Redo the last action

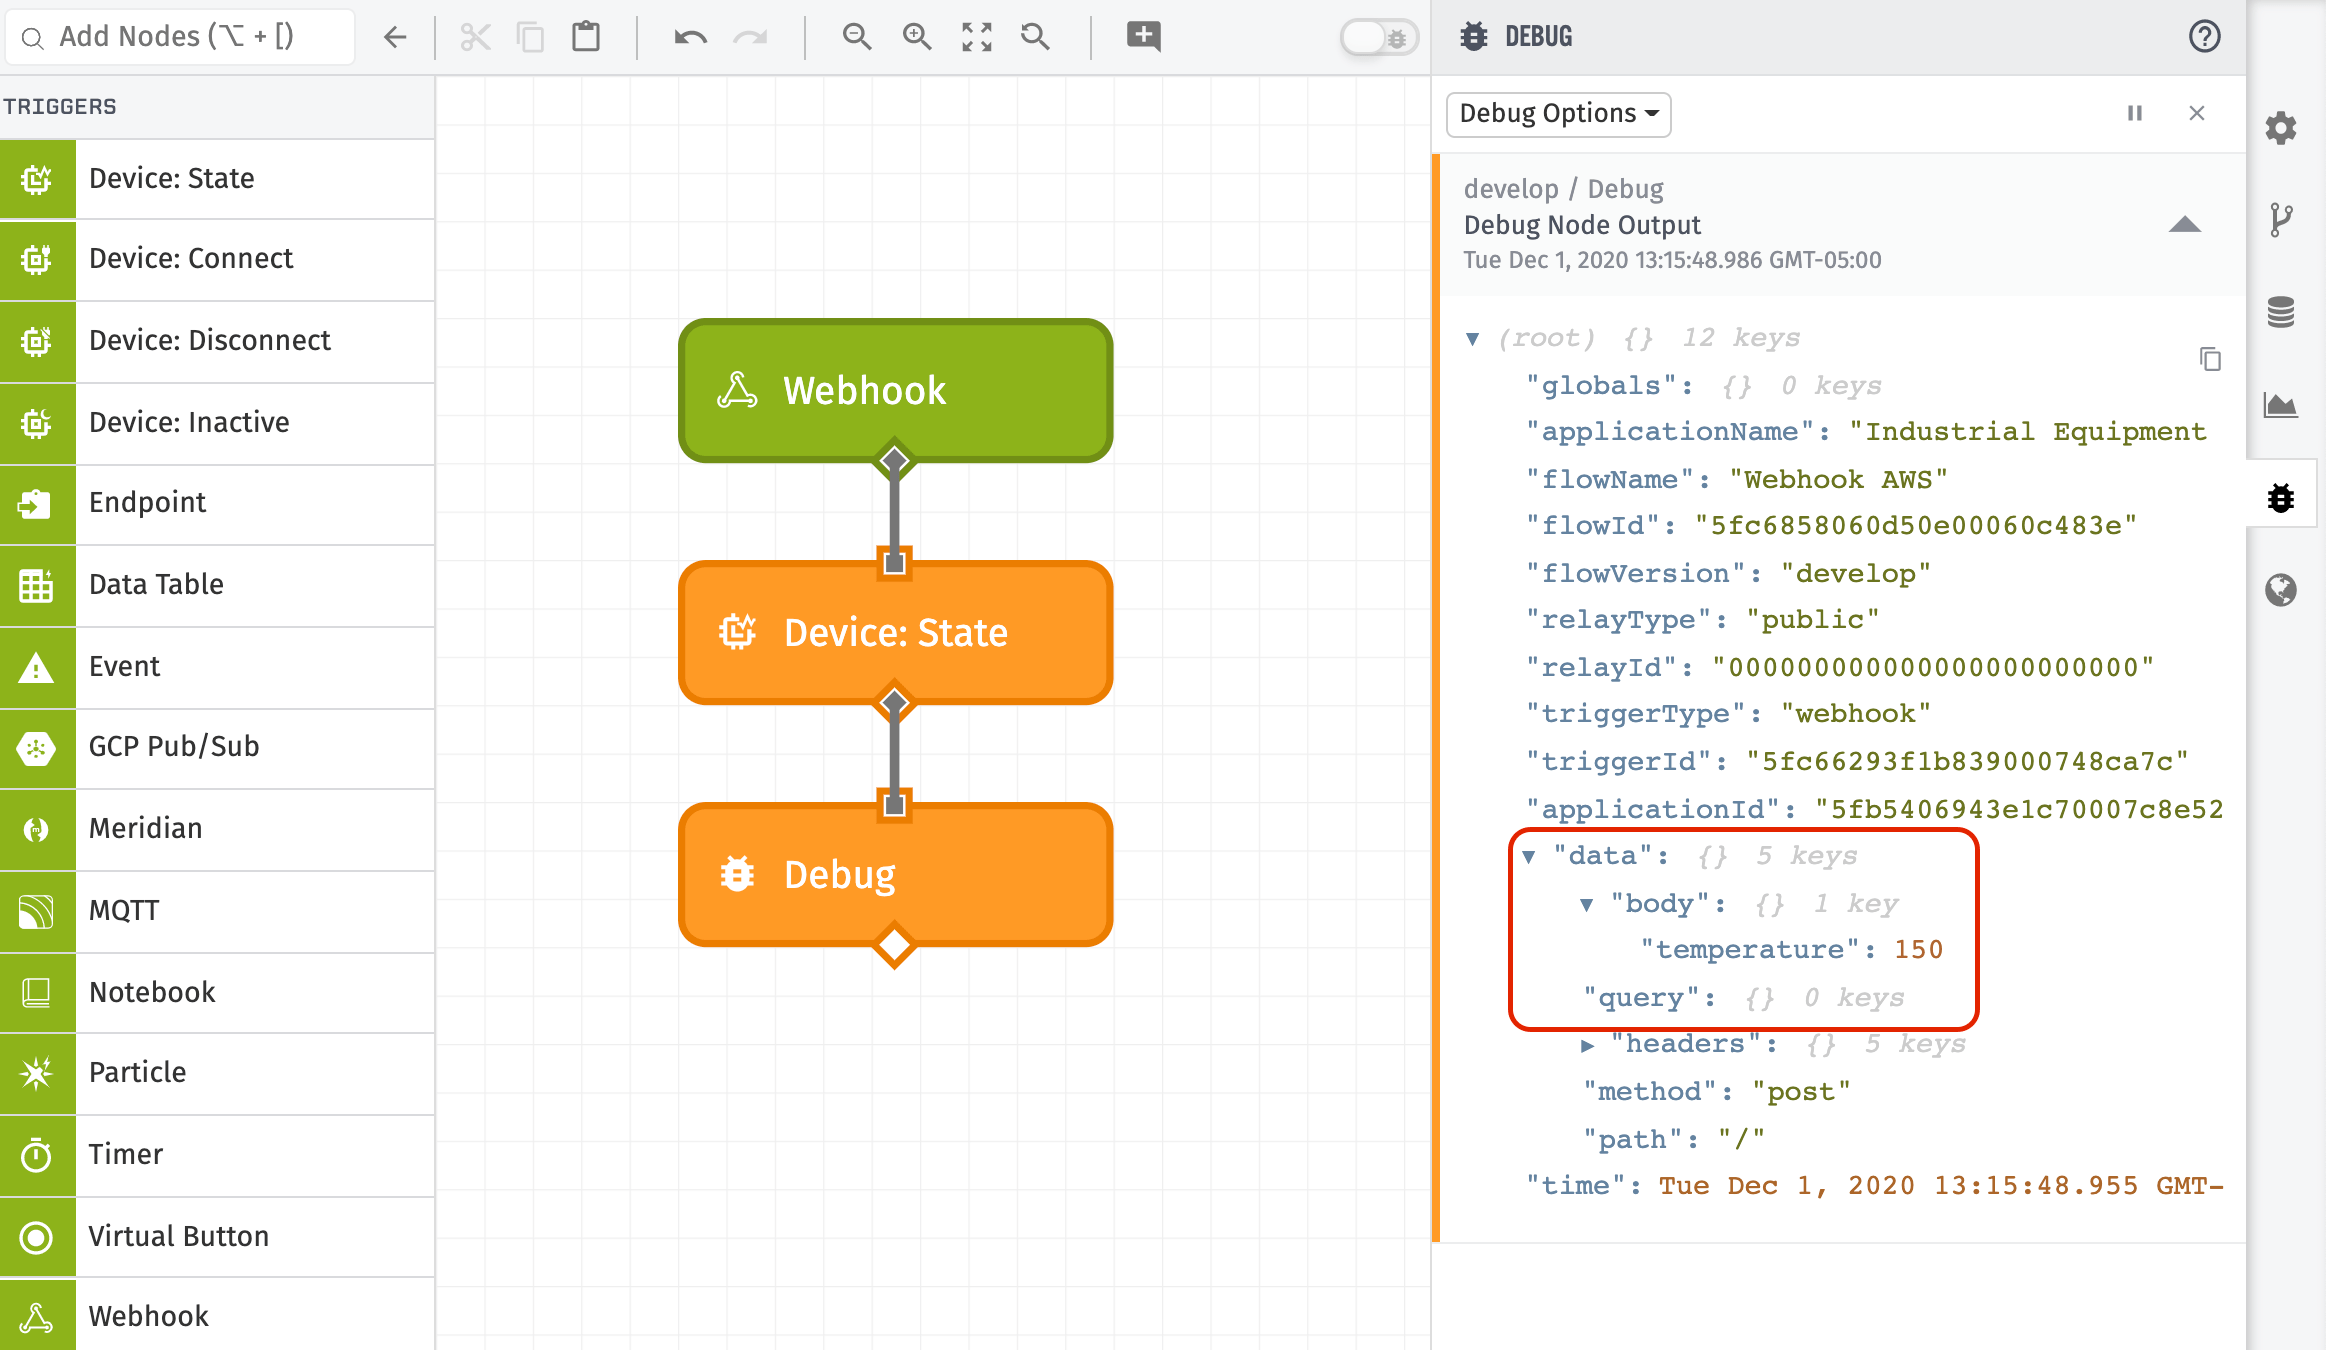(x=750, y=37)
